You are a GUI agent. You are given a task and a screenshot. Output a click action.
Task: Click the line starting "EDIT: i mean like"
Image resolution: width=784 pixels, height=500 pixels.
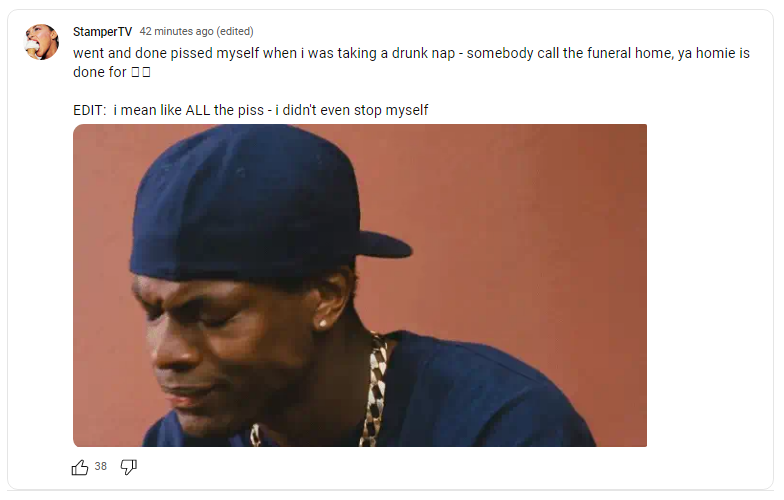tap(250, 110)
